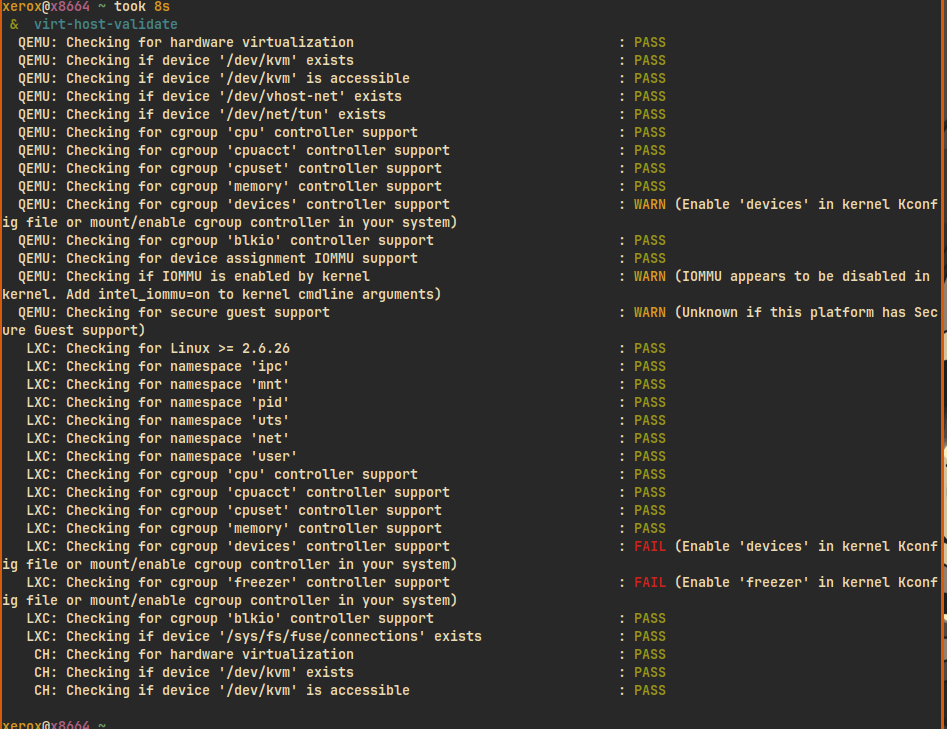Screen dimensions: 947x729
Task: Click the virt-host-validate command text
Action: pos(106,24)
